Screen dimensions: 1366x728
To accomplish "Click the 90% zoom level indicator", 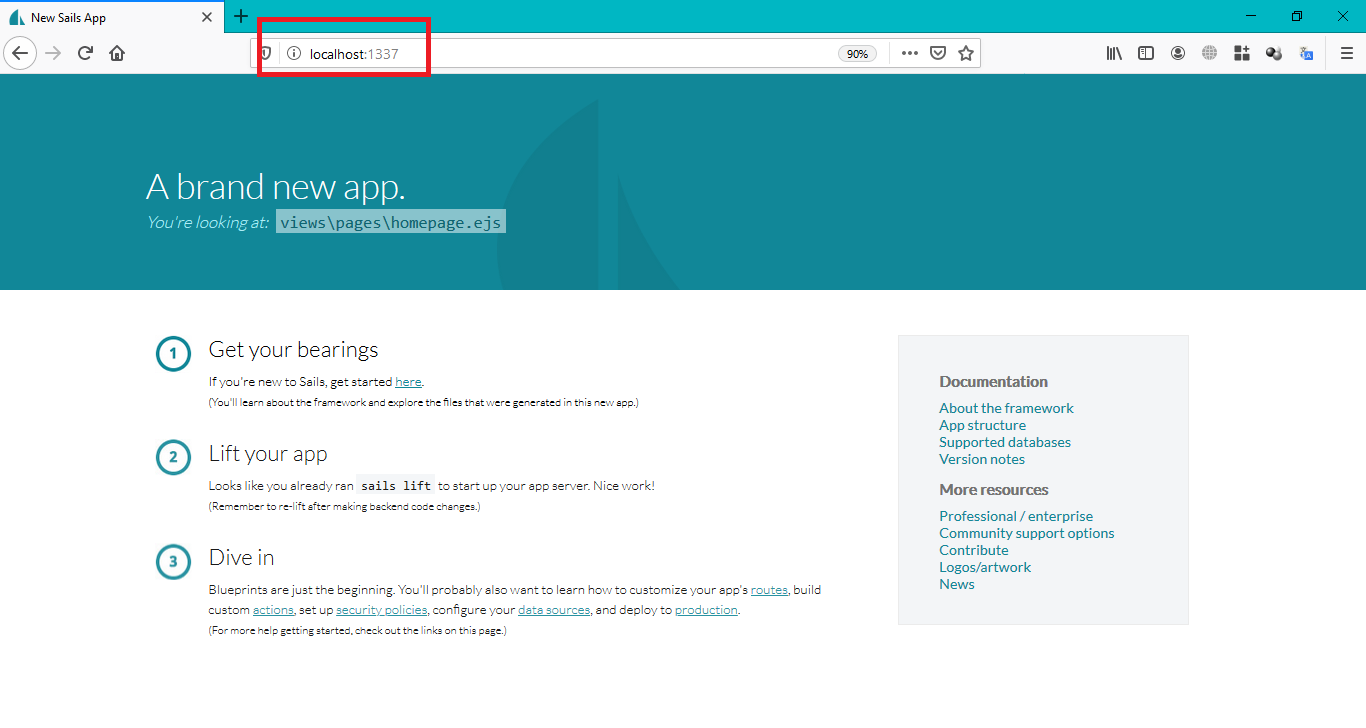I will (857, 53).
